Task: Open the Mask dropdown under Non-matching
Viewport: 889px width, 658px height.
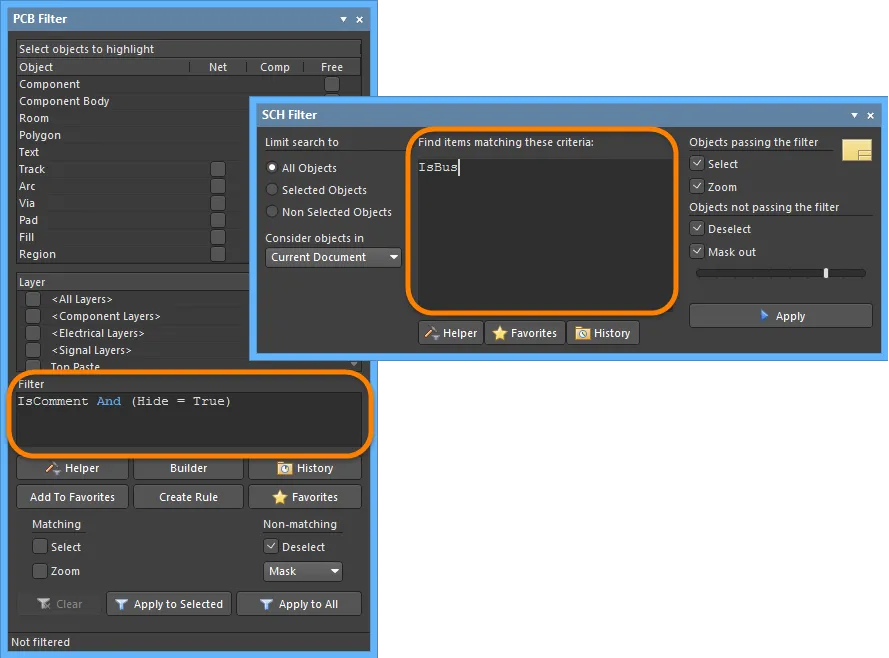Action: pos(303,571)
